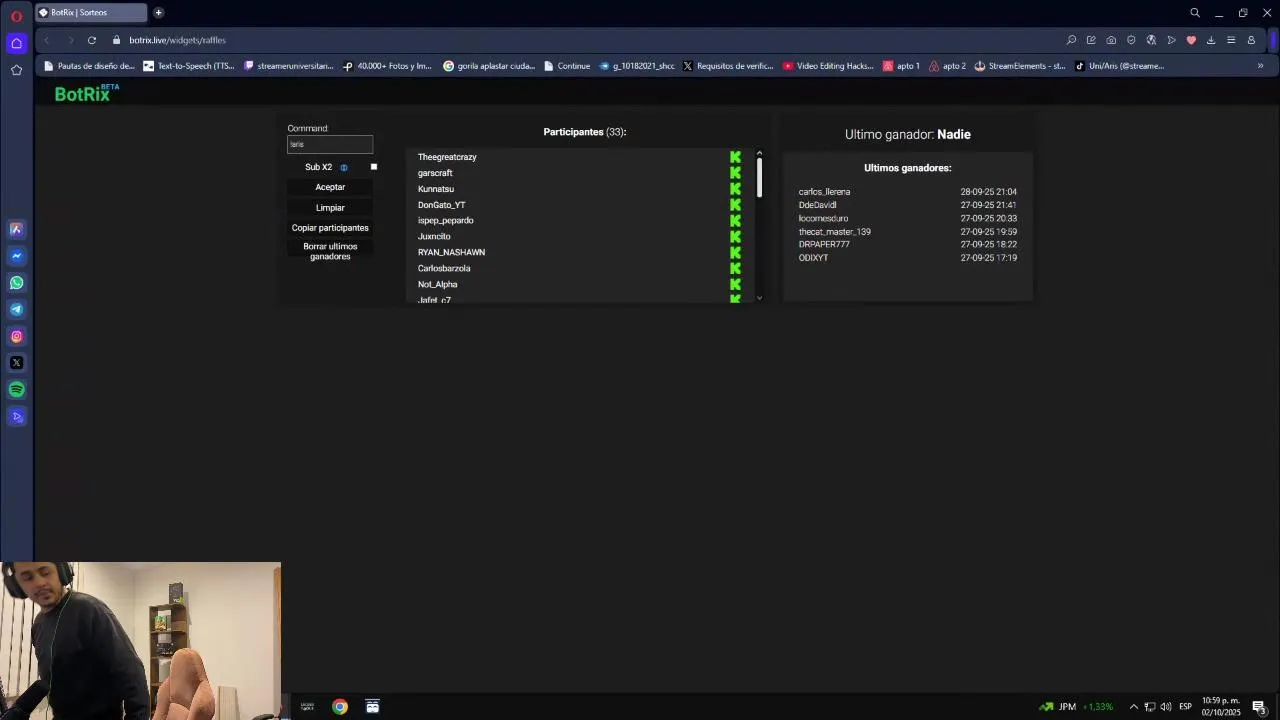The image size is (1280, 720).
Task: Search open tabs from the title bar
Action: click(1194, 13)
